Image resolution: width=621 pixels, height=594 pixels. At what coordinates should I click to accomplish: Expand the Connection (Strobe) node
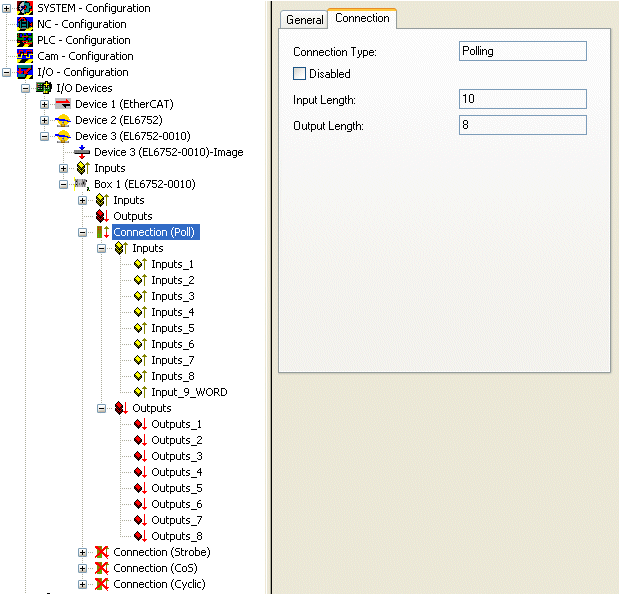82,552
